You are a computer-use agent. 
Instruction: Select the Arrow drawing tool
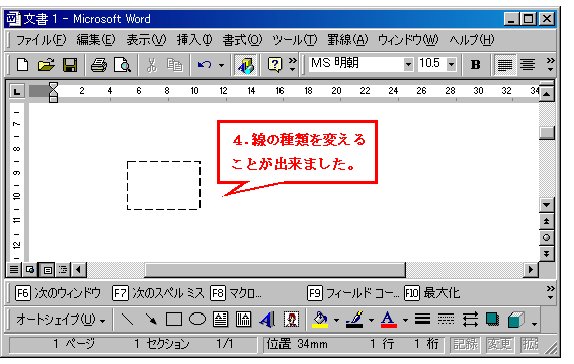(x=151, y=319)
